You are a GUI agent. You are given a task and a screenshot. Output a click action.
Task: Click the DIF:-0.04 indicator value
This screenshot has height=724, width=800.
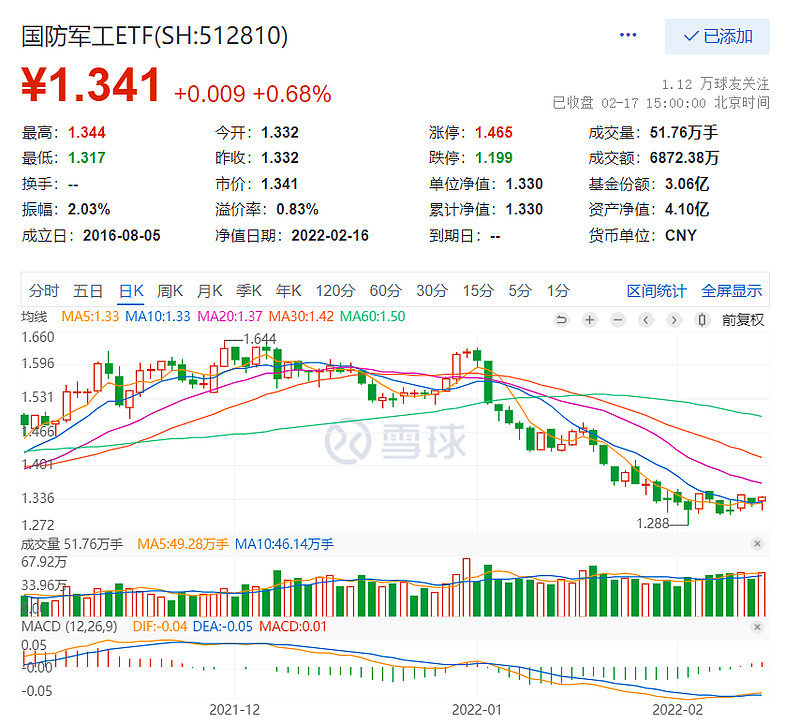pyautogui.click(x=160, y=626)
